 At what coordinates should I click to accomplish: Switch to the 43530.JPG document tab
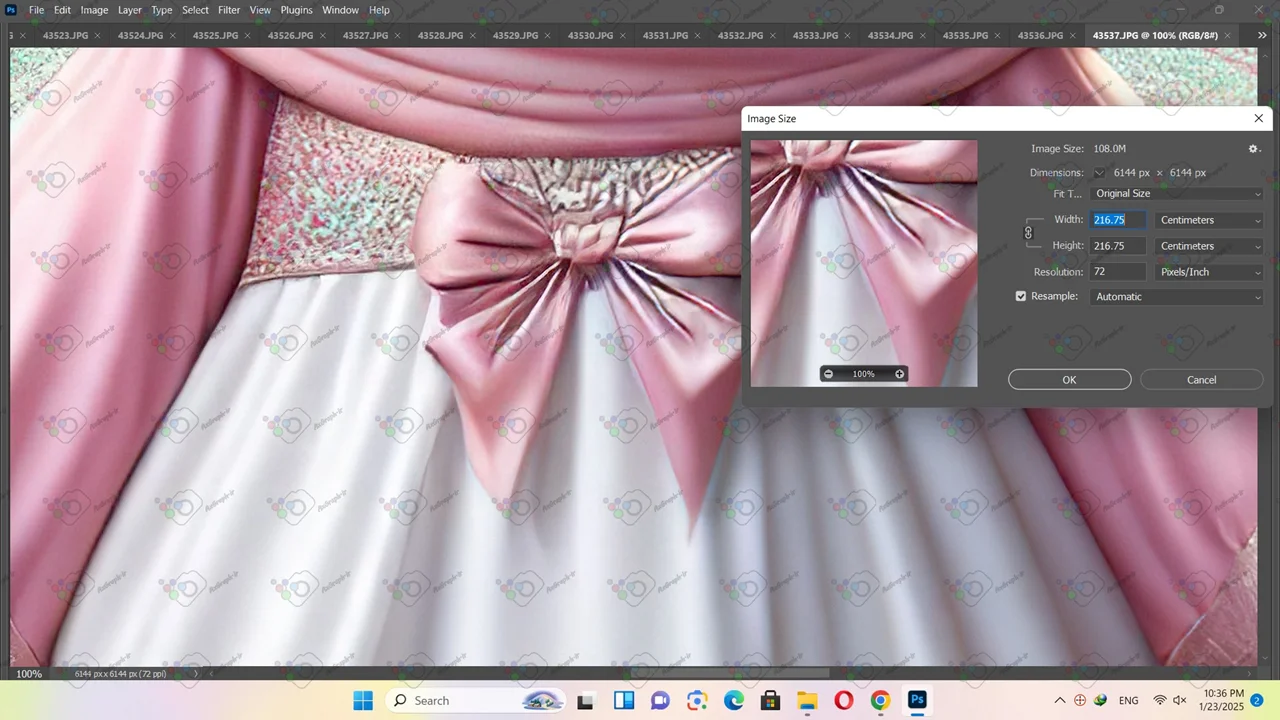590,36
